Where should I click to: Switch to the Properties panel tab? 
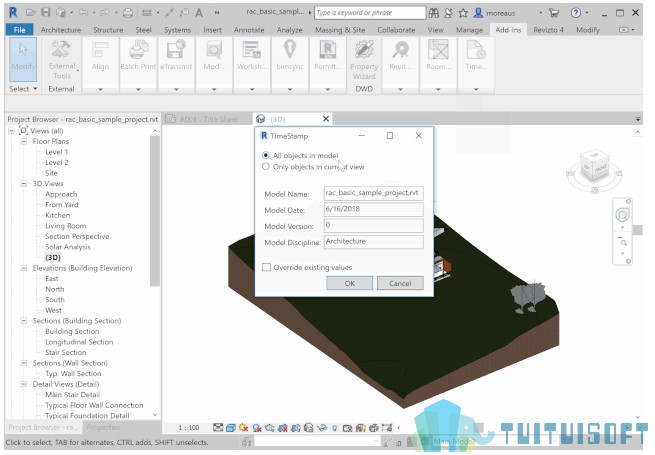[103, 427]
